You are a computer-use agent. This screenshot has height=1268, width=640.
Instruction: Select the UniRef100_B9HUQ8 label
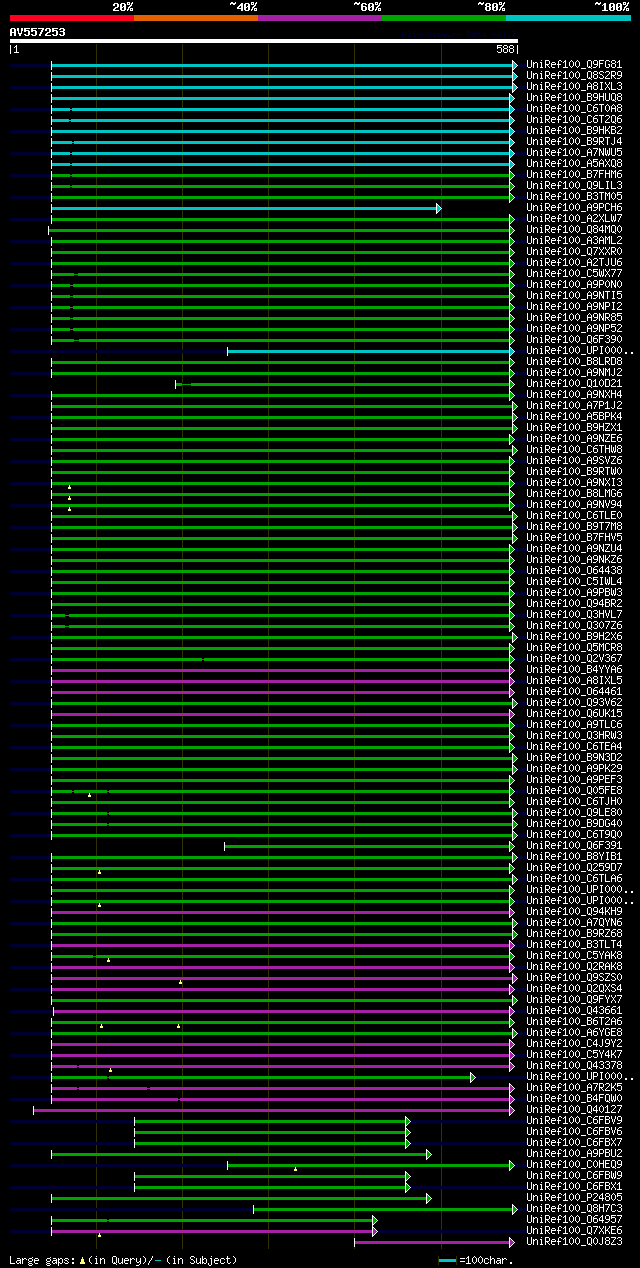tap(574, 97)
